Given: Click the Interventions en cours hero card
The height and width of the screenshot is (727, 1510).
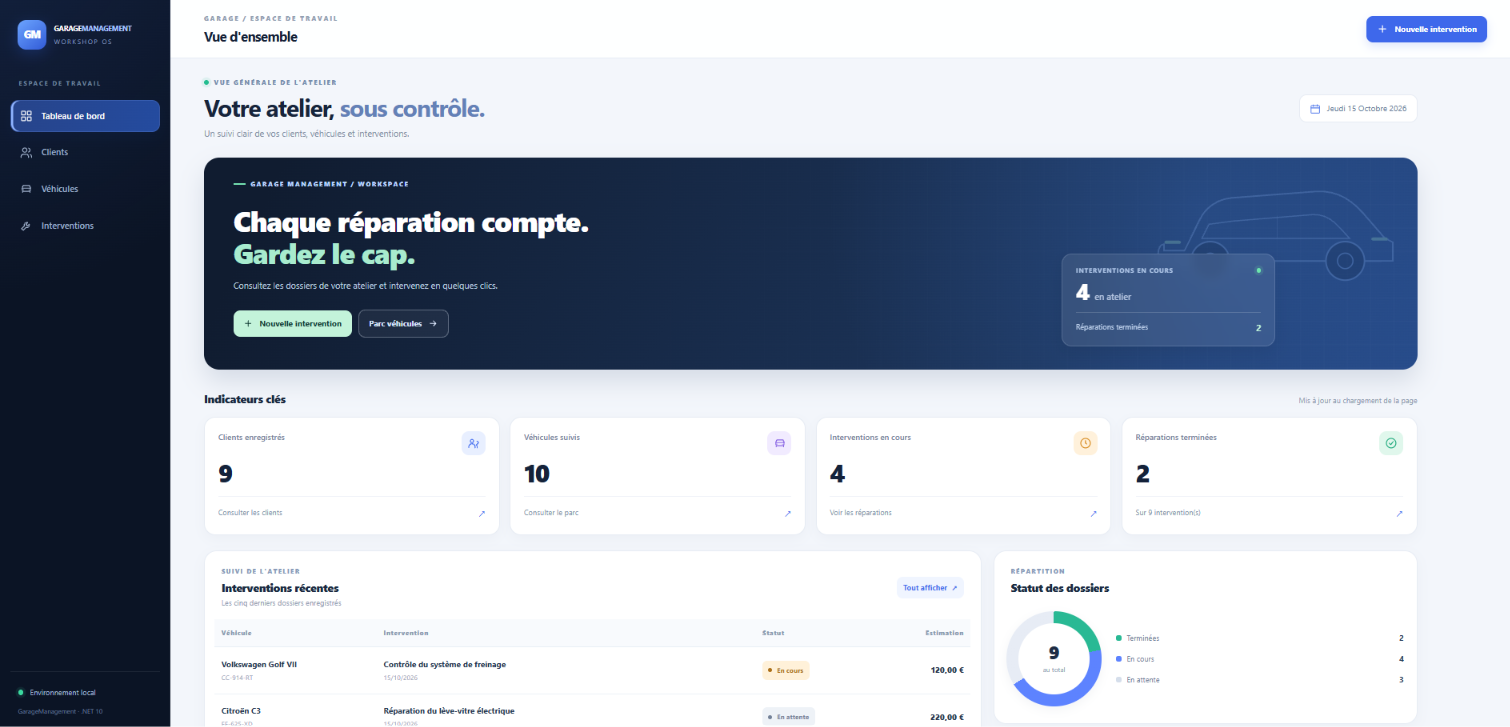Looking at the screenshot, I should click(1168, 300).
